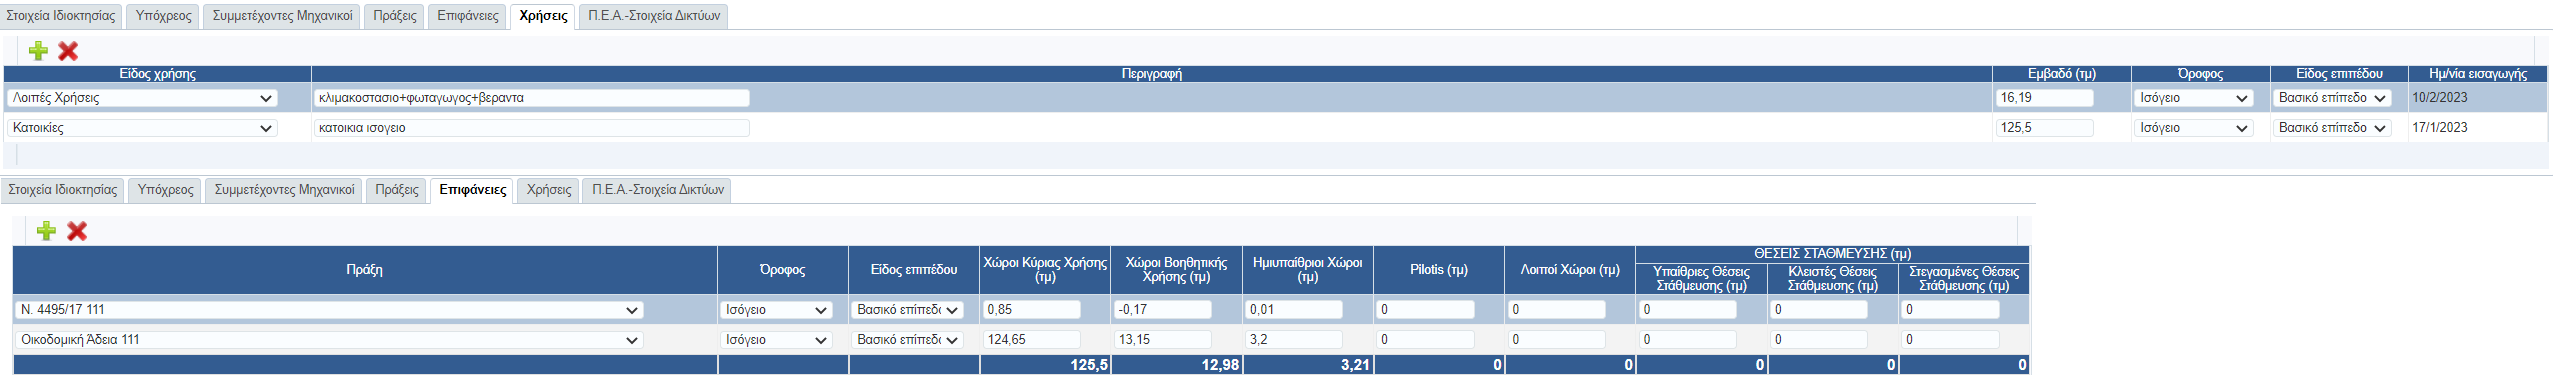Select upper Π.Ε.Α.-Στοιχεία Δικτύων tab

tap(654, 16)
